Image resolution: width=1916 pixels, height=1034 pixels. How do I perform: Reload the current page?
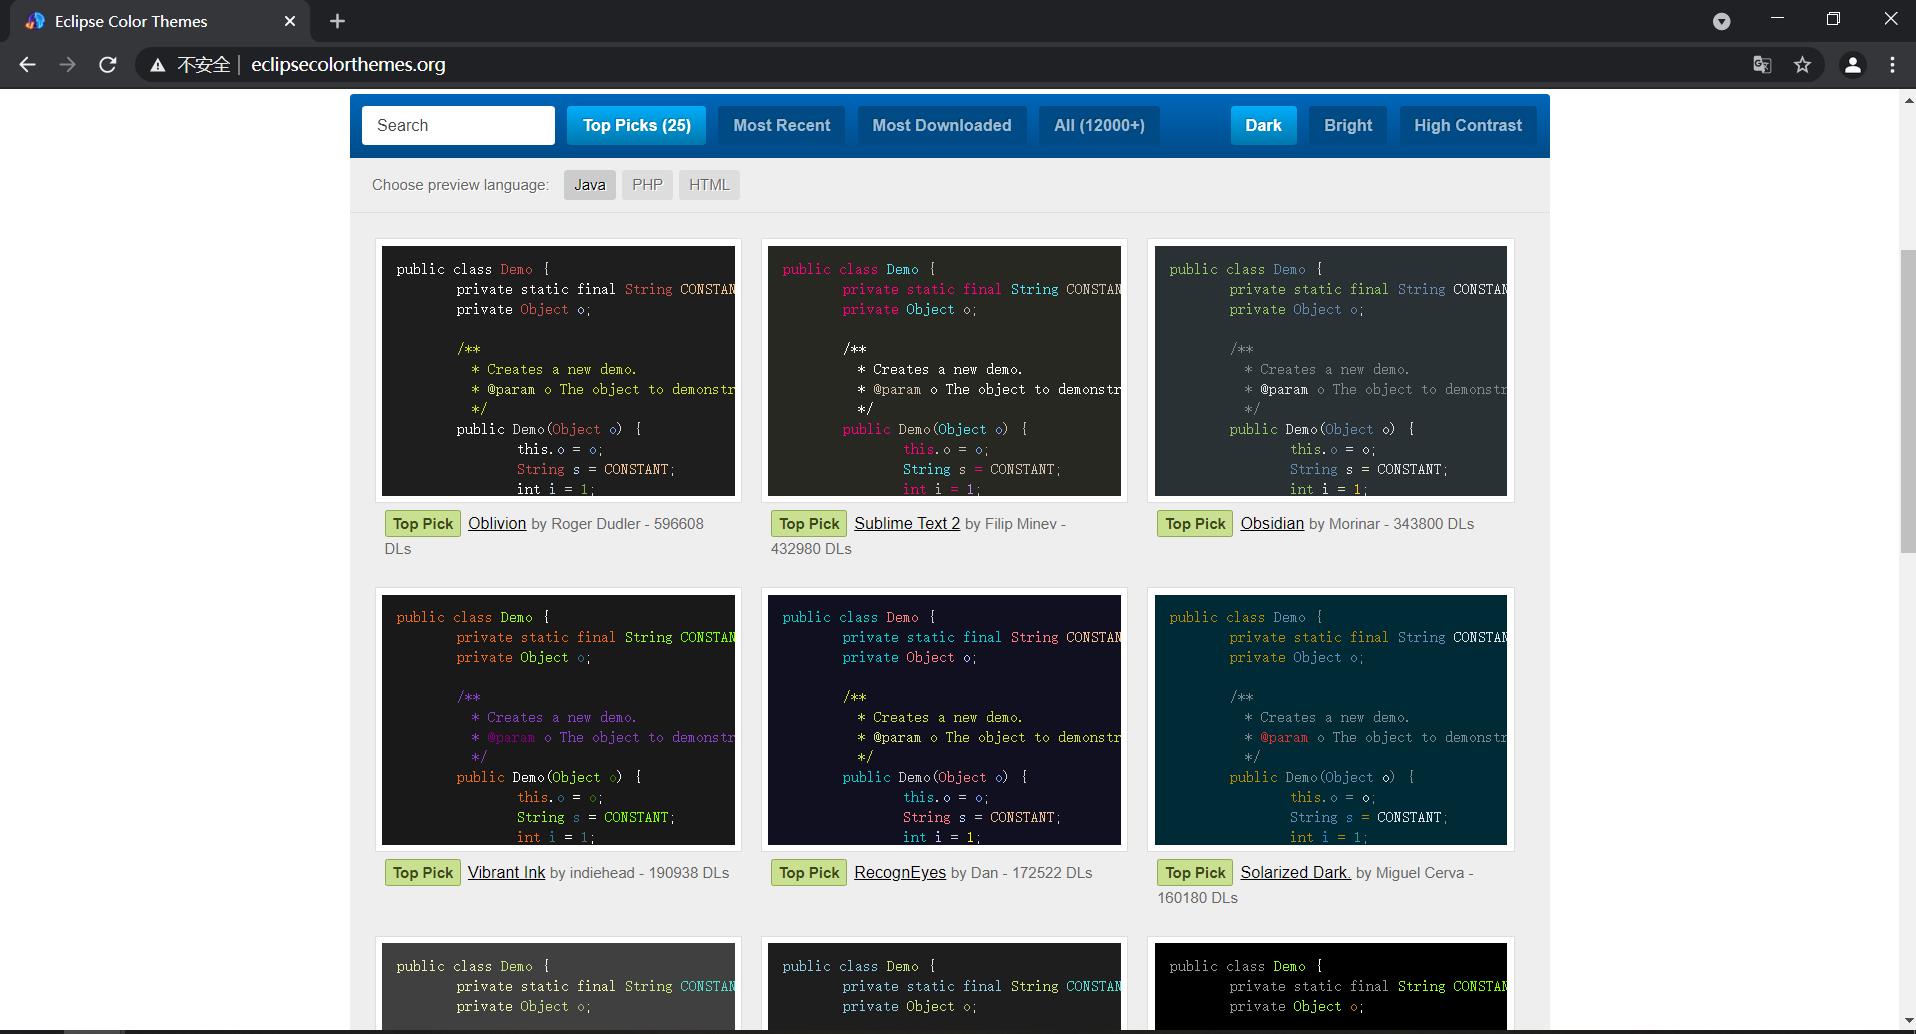107,65
